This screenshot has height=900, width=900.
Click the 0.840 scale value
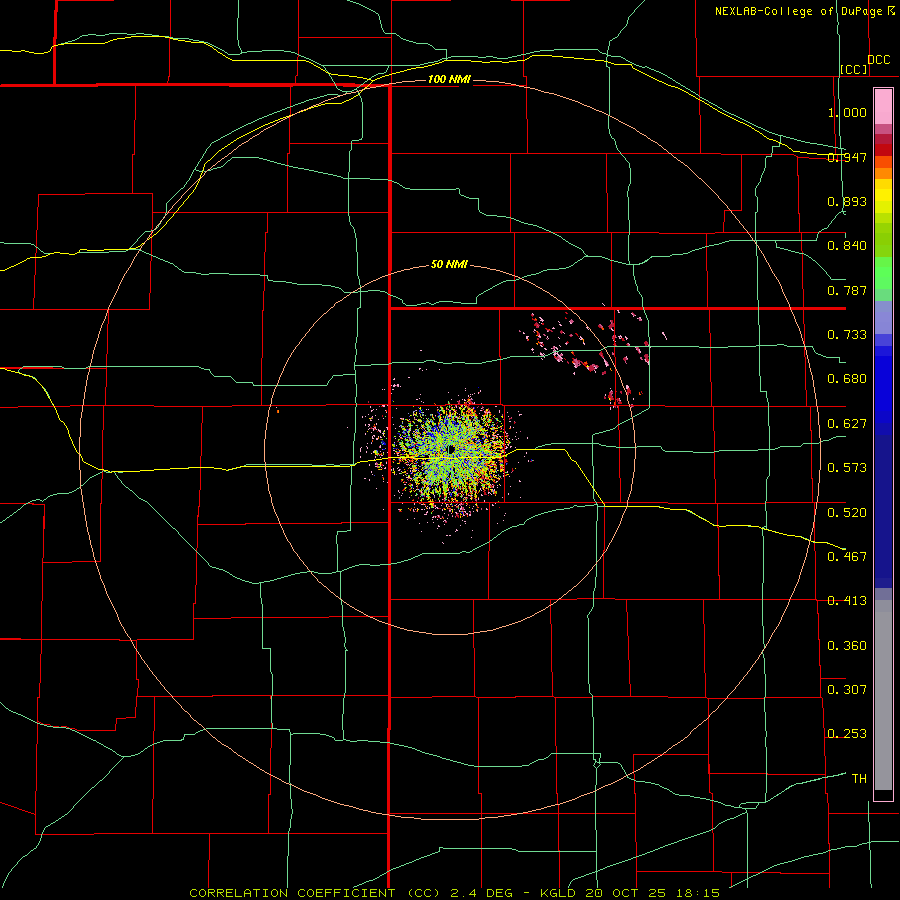pos(847,246)
